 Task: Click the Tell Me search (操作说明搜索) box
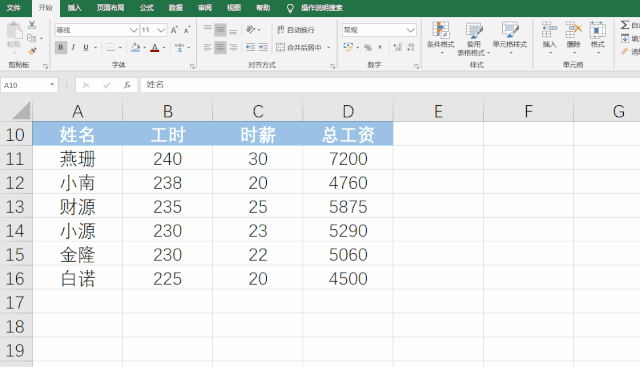(x=315, y=8)
